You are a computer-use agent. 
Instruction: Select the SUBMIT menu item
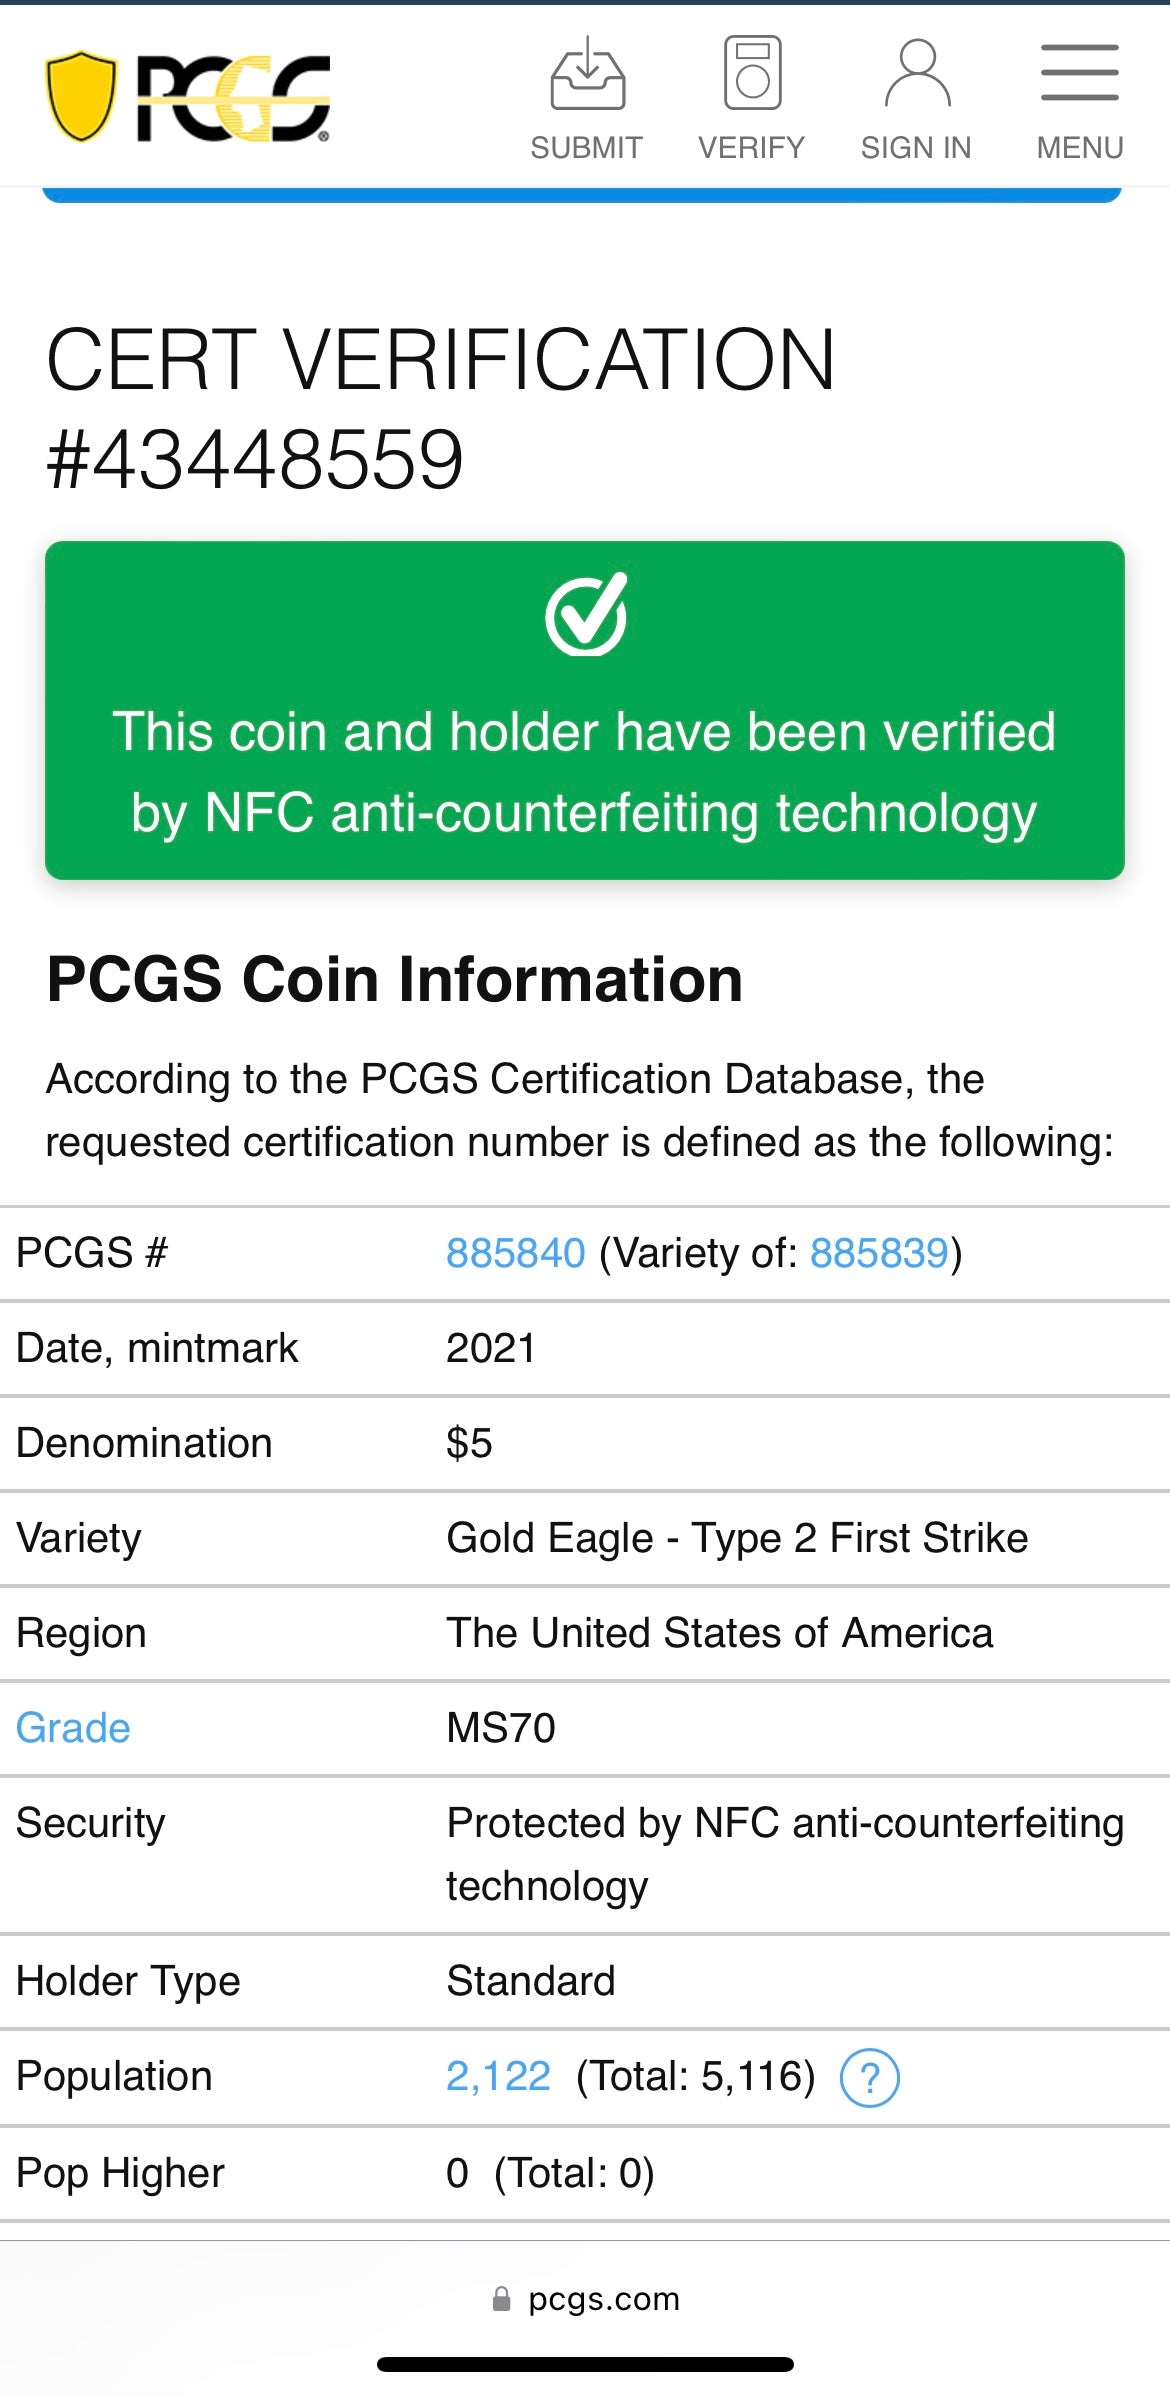tap(585, 147)
